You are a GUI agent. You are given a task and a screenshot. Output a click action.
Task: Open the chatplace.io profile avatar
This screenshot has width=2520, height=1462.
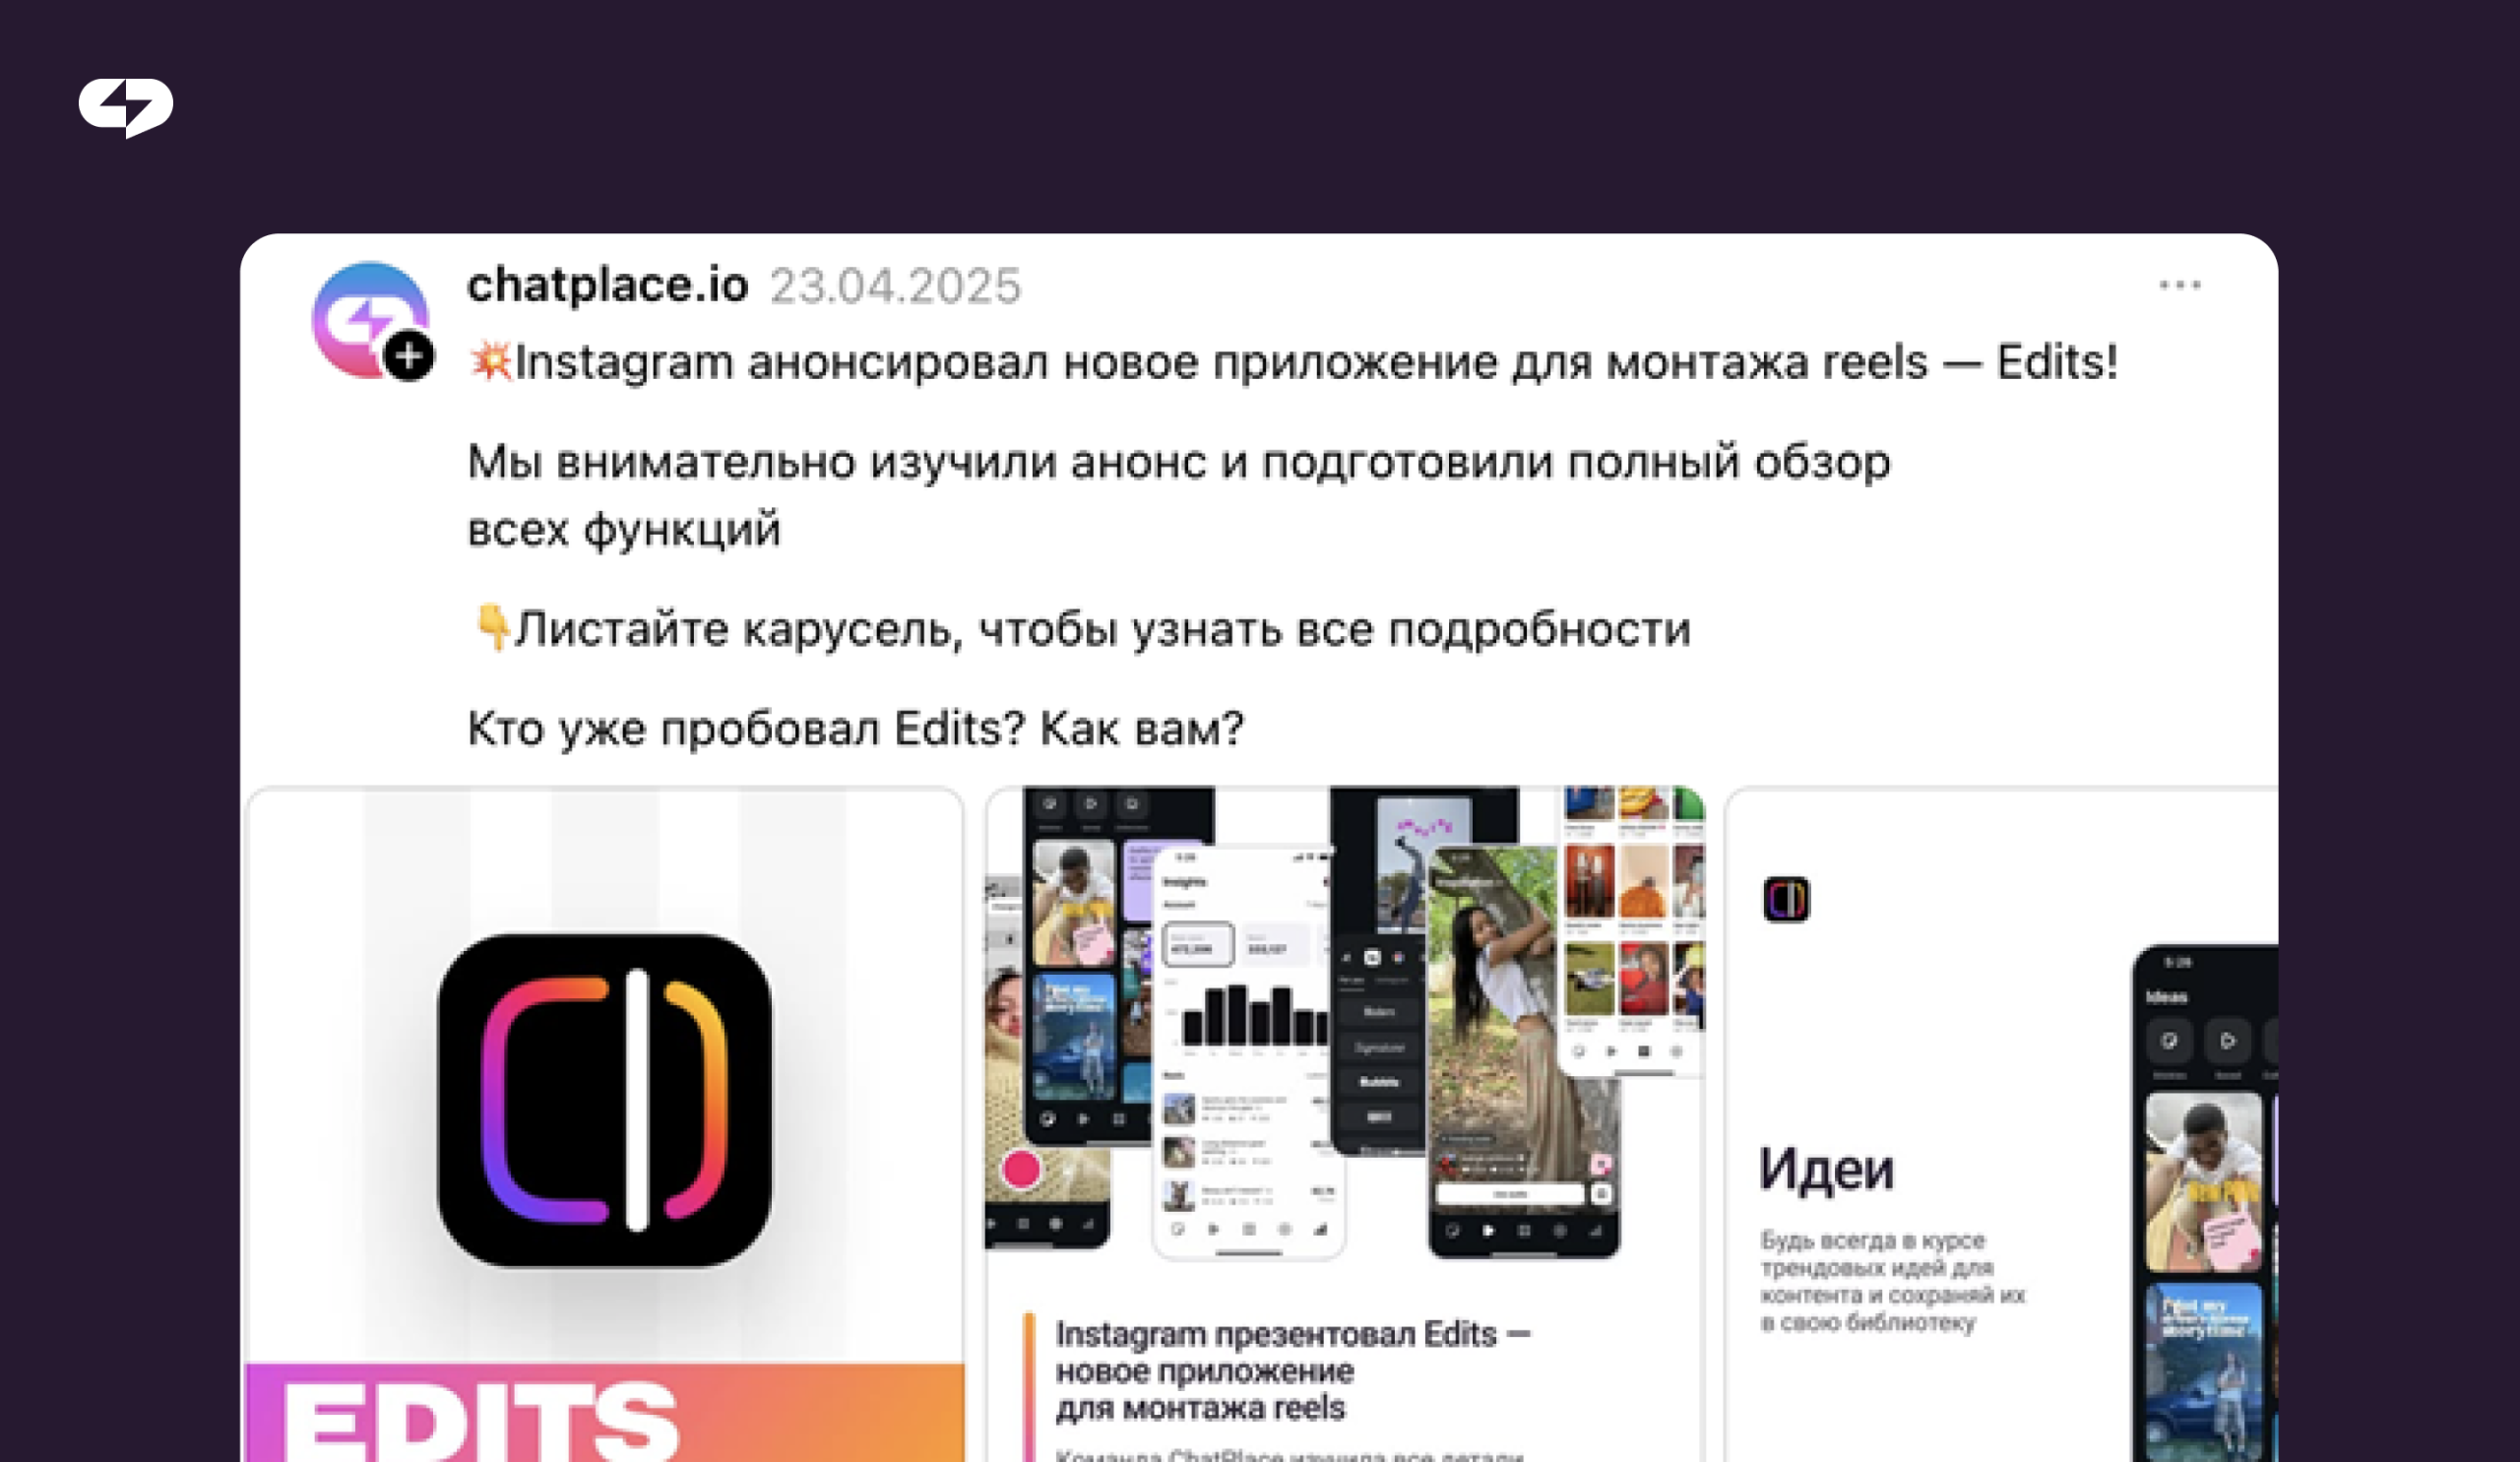tap(370, 320)
